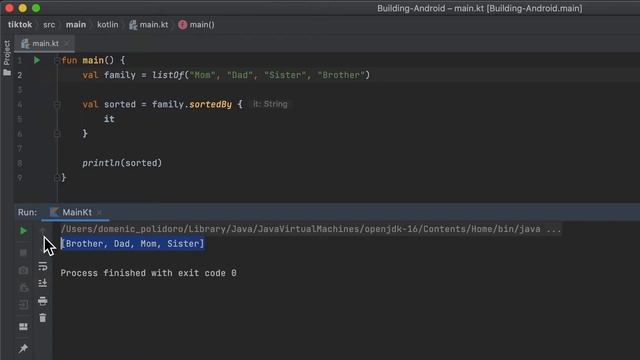
Task: Click fold end marker on line 9
Action: tap(57, 178)
